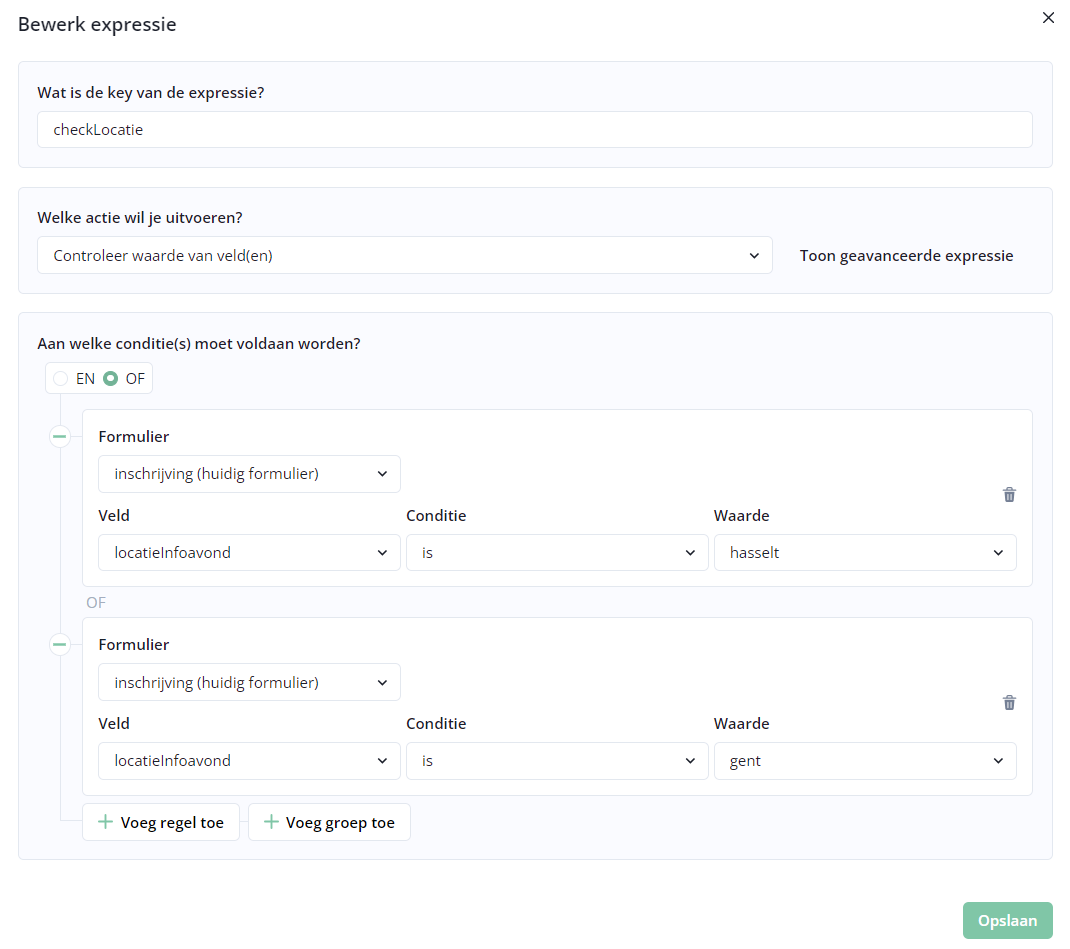
Task: Select the EN radio option
Action: click(62, 379)
